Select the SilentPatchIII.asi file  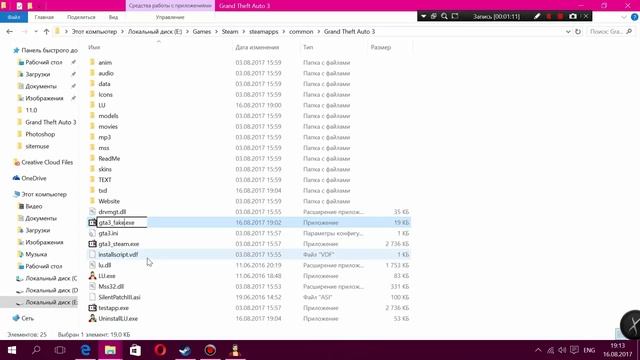pos(119,297)
